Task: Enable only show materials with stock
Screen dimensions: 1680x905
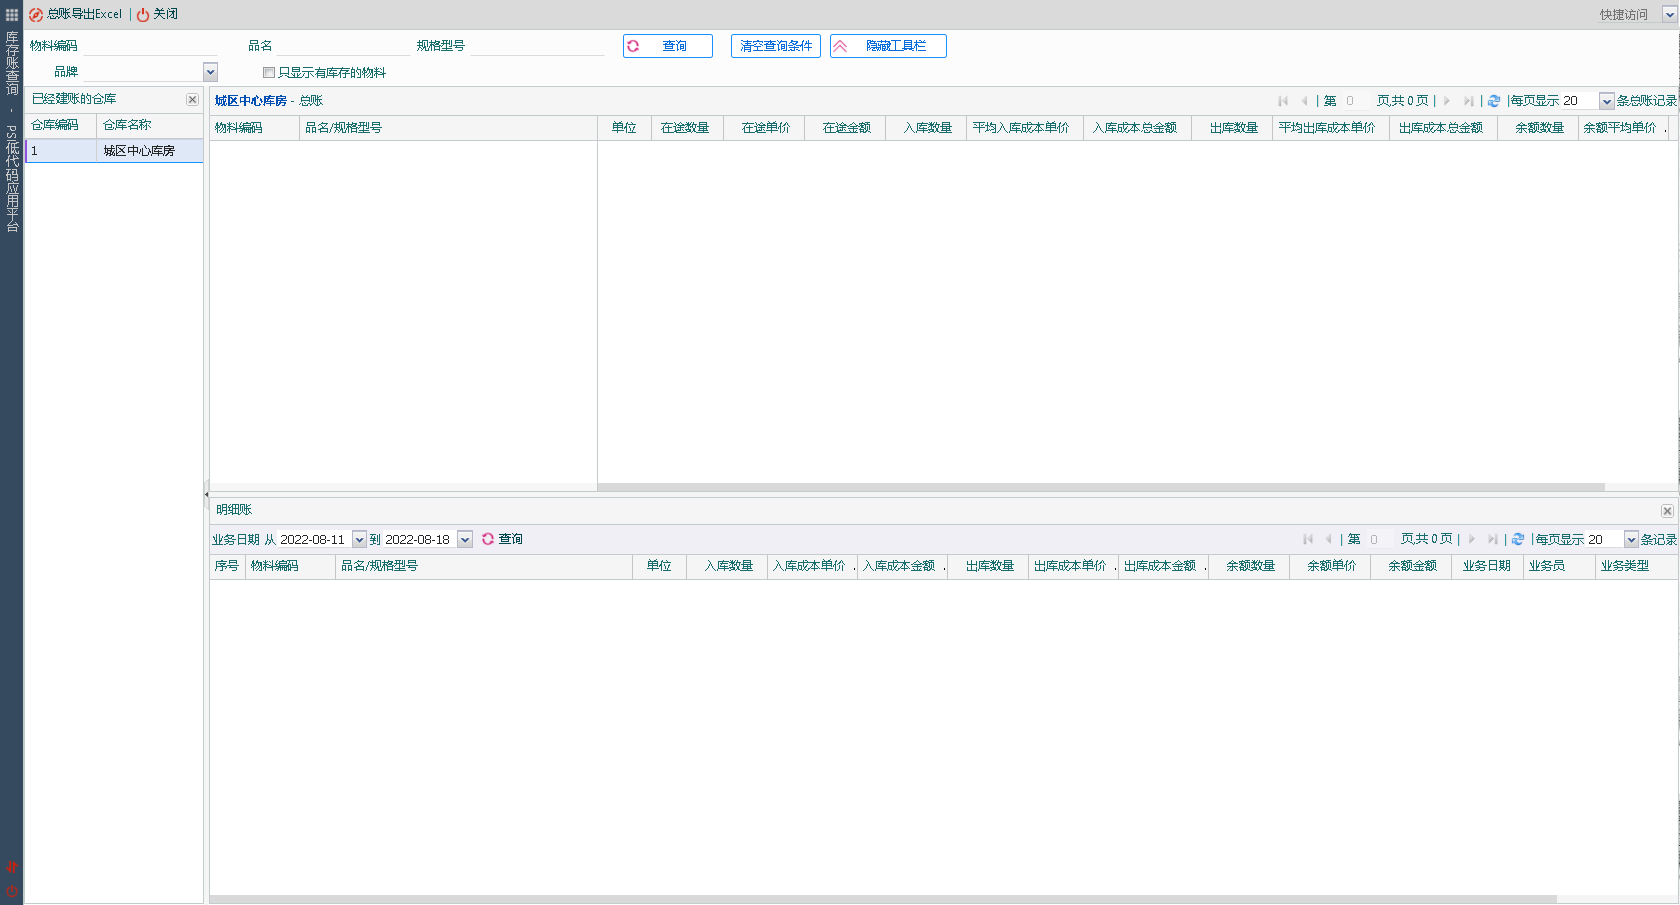Action: tap(269, 72)
